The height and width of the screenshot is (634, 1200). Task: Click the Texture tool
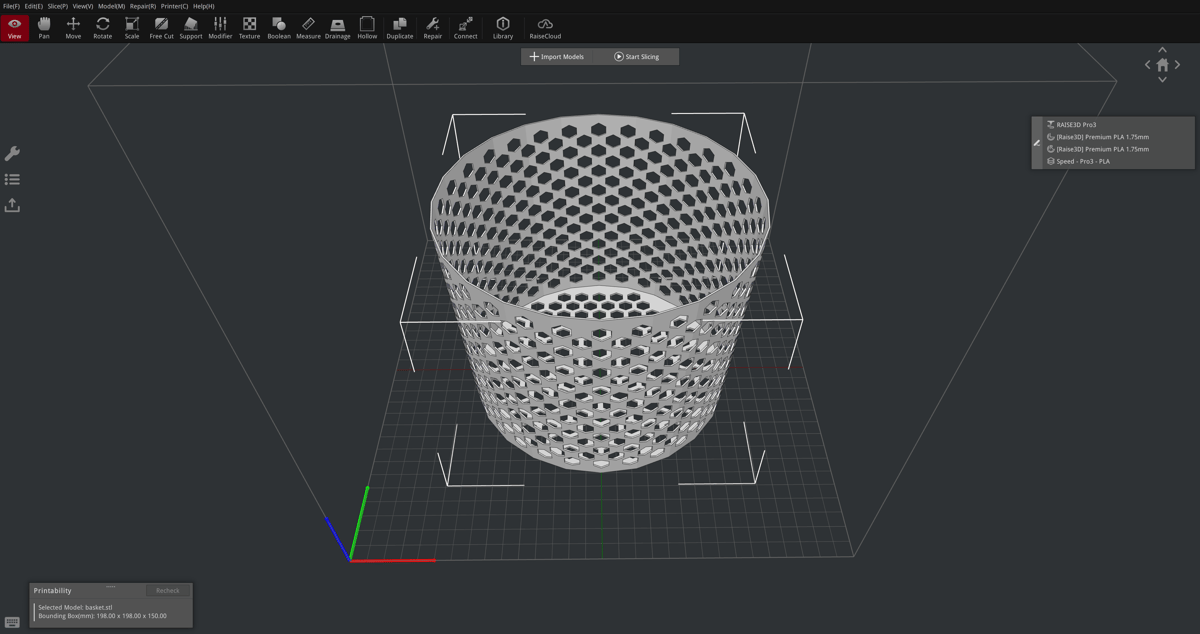point(249,27)
